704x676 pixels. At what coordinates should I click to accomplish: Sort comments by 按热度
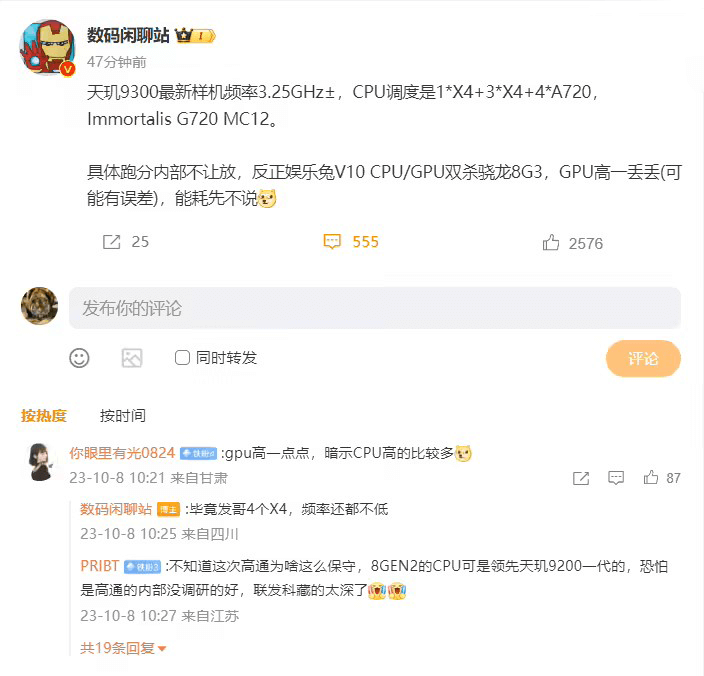[x=44, y=416]
